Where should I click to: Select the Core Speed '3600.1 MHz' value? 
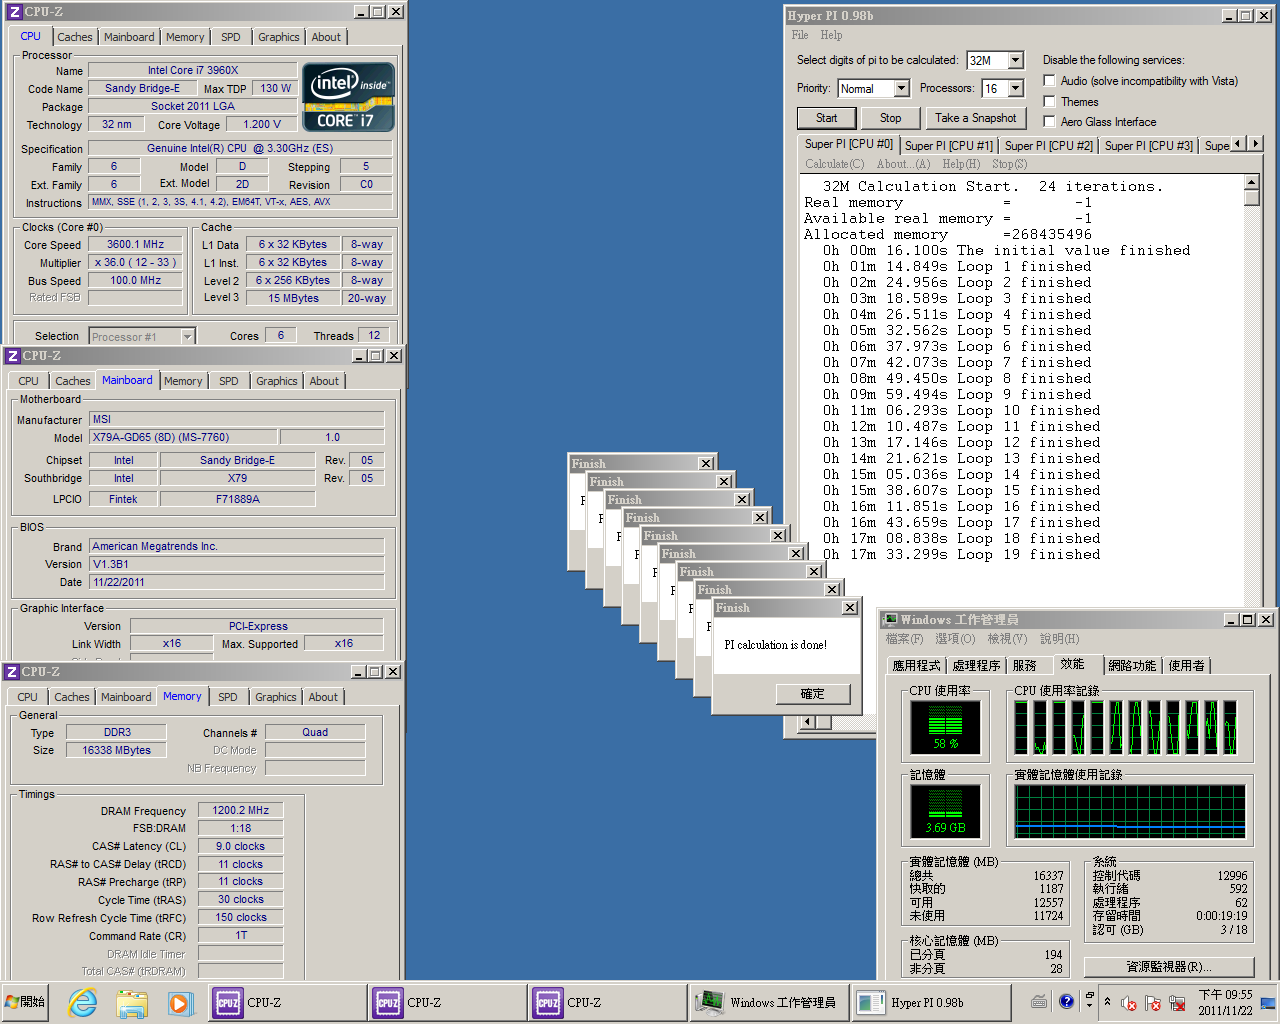tap(135, 245)
